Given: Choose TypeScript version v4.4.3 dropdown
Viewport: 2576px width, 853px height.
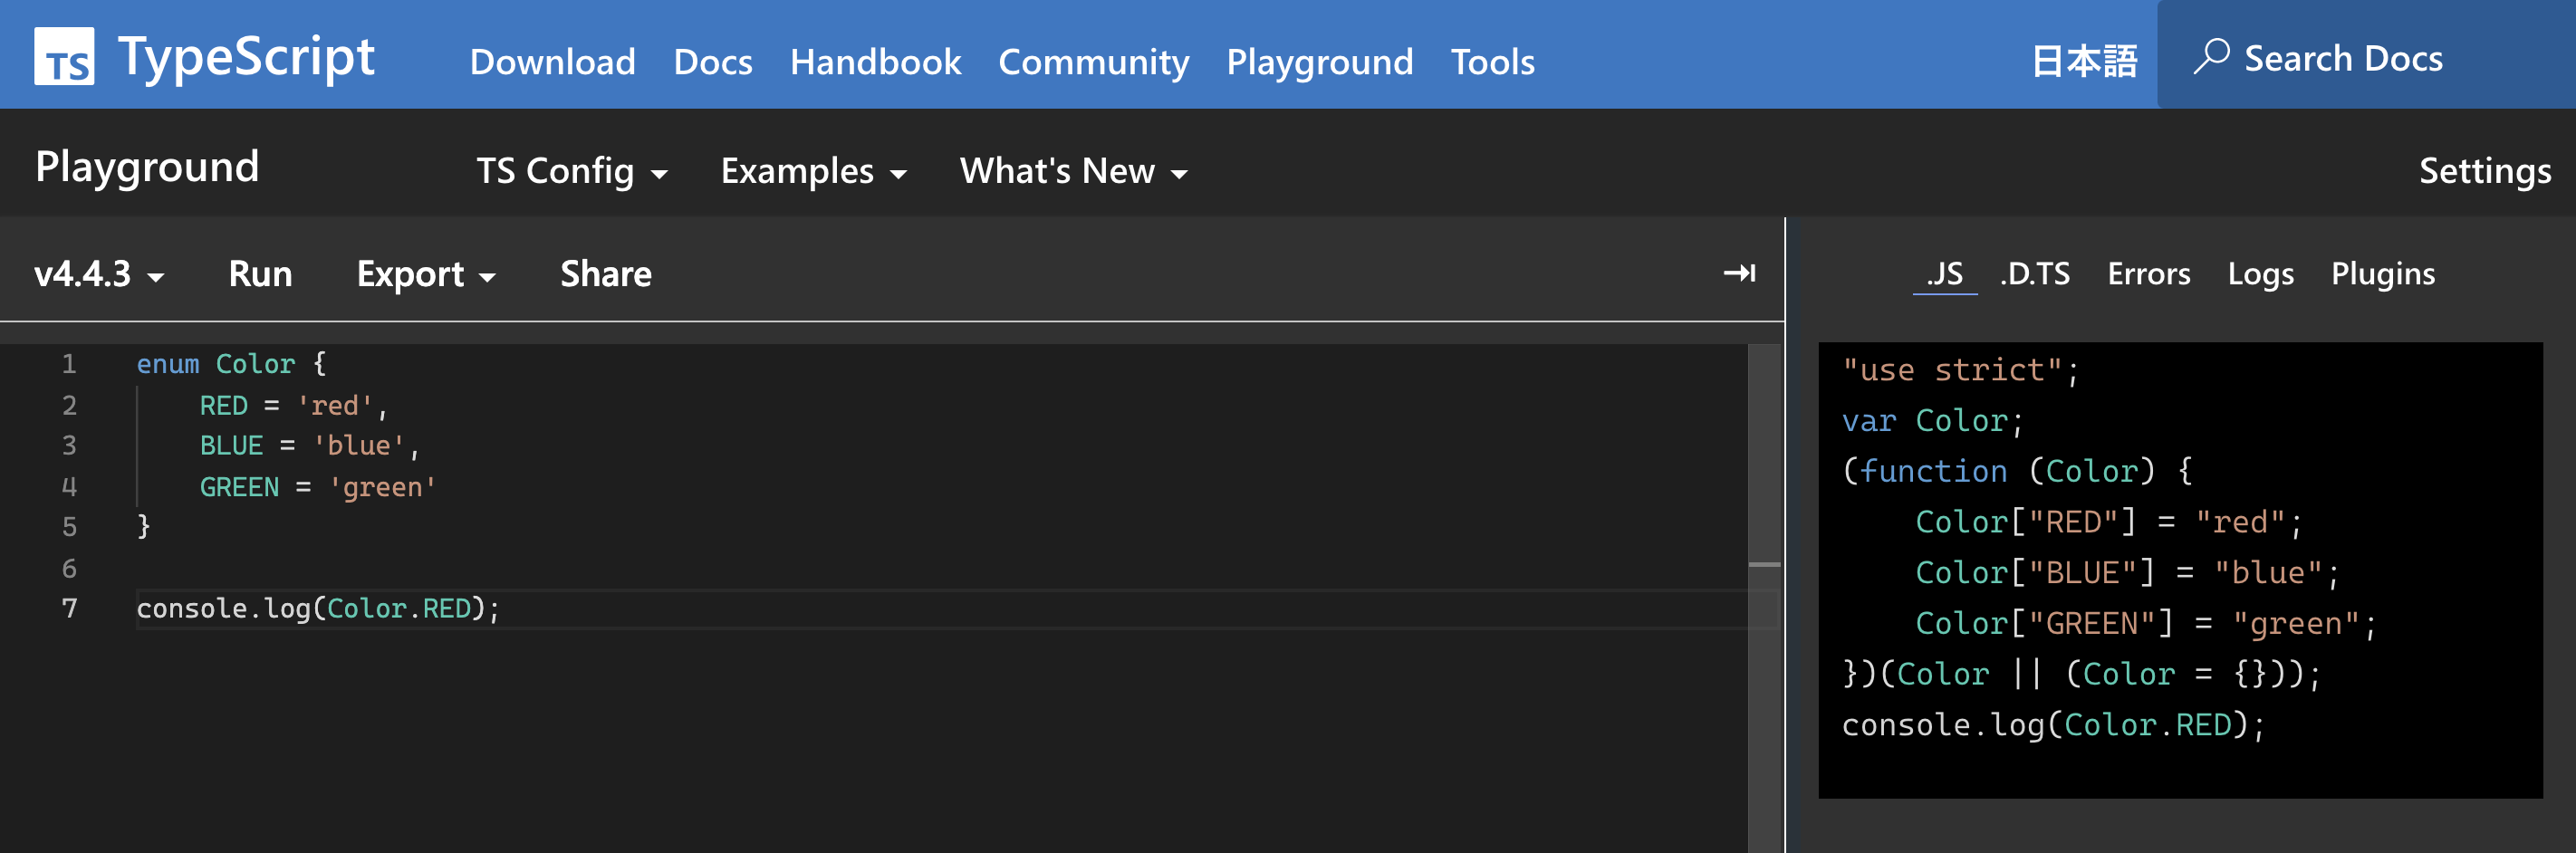Looking at the screenshot, I should coord(98,274).
